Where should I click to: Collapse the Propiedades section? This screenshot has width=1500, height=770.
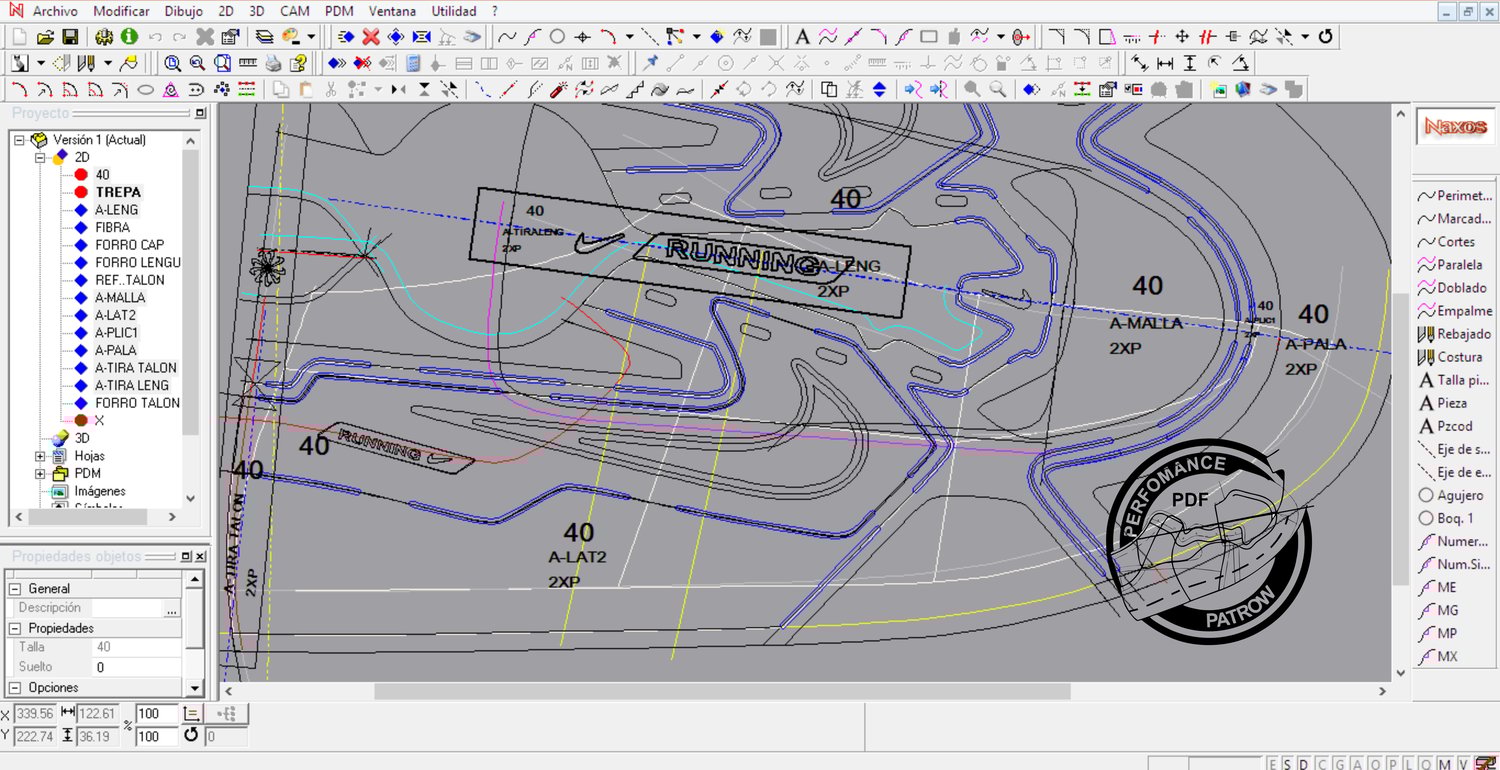tap(15, 628)
